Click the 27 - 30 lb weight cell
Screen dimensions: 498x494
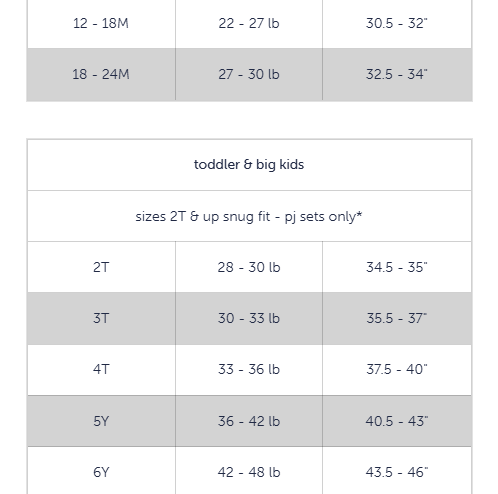click(249, 74)
